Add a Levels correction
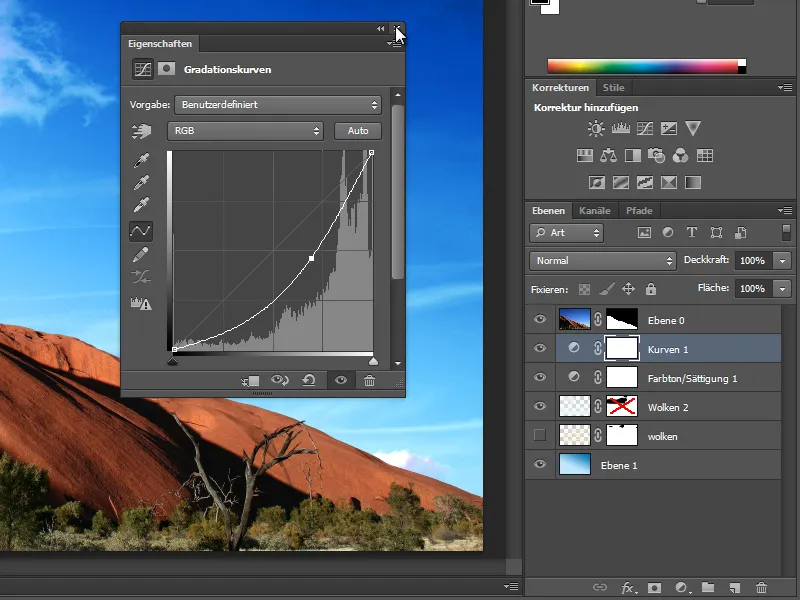800x600 pixels. click(x=620, y=128)
